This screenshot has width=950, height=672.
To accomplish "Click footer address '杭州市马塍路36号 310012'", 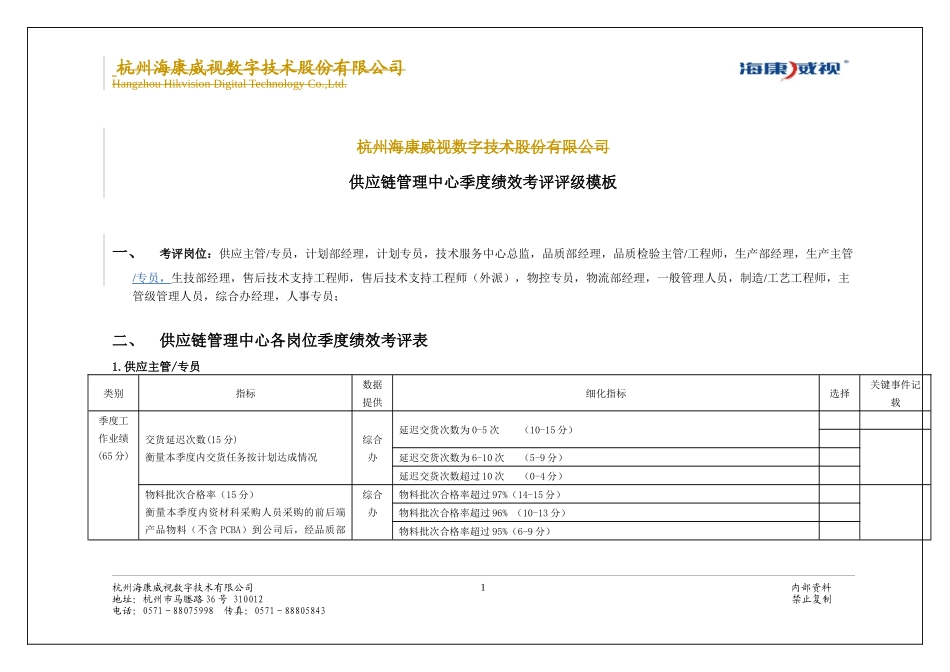I will pos(203,599).
